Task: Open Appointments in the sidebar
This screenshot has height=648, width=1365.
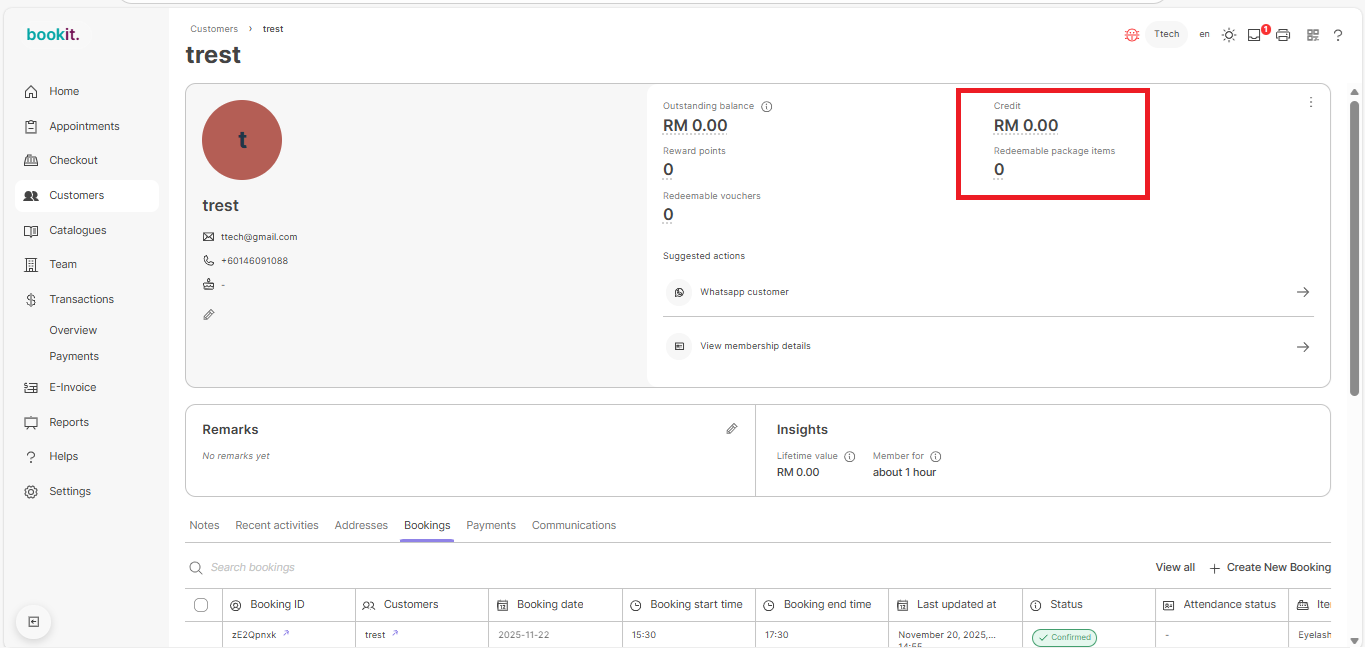Action: (x=84, y=126)
